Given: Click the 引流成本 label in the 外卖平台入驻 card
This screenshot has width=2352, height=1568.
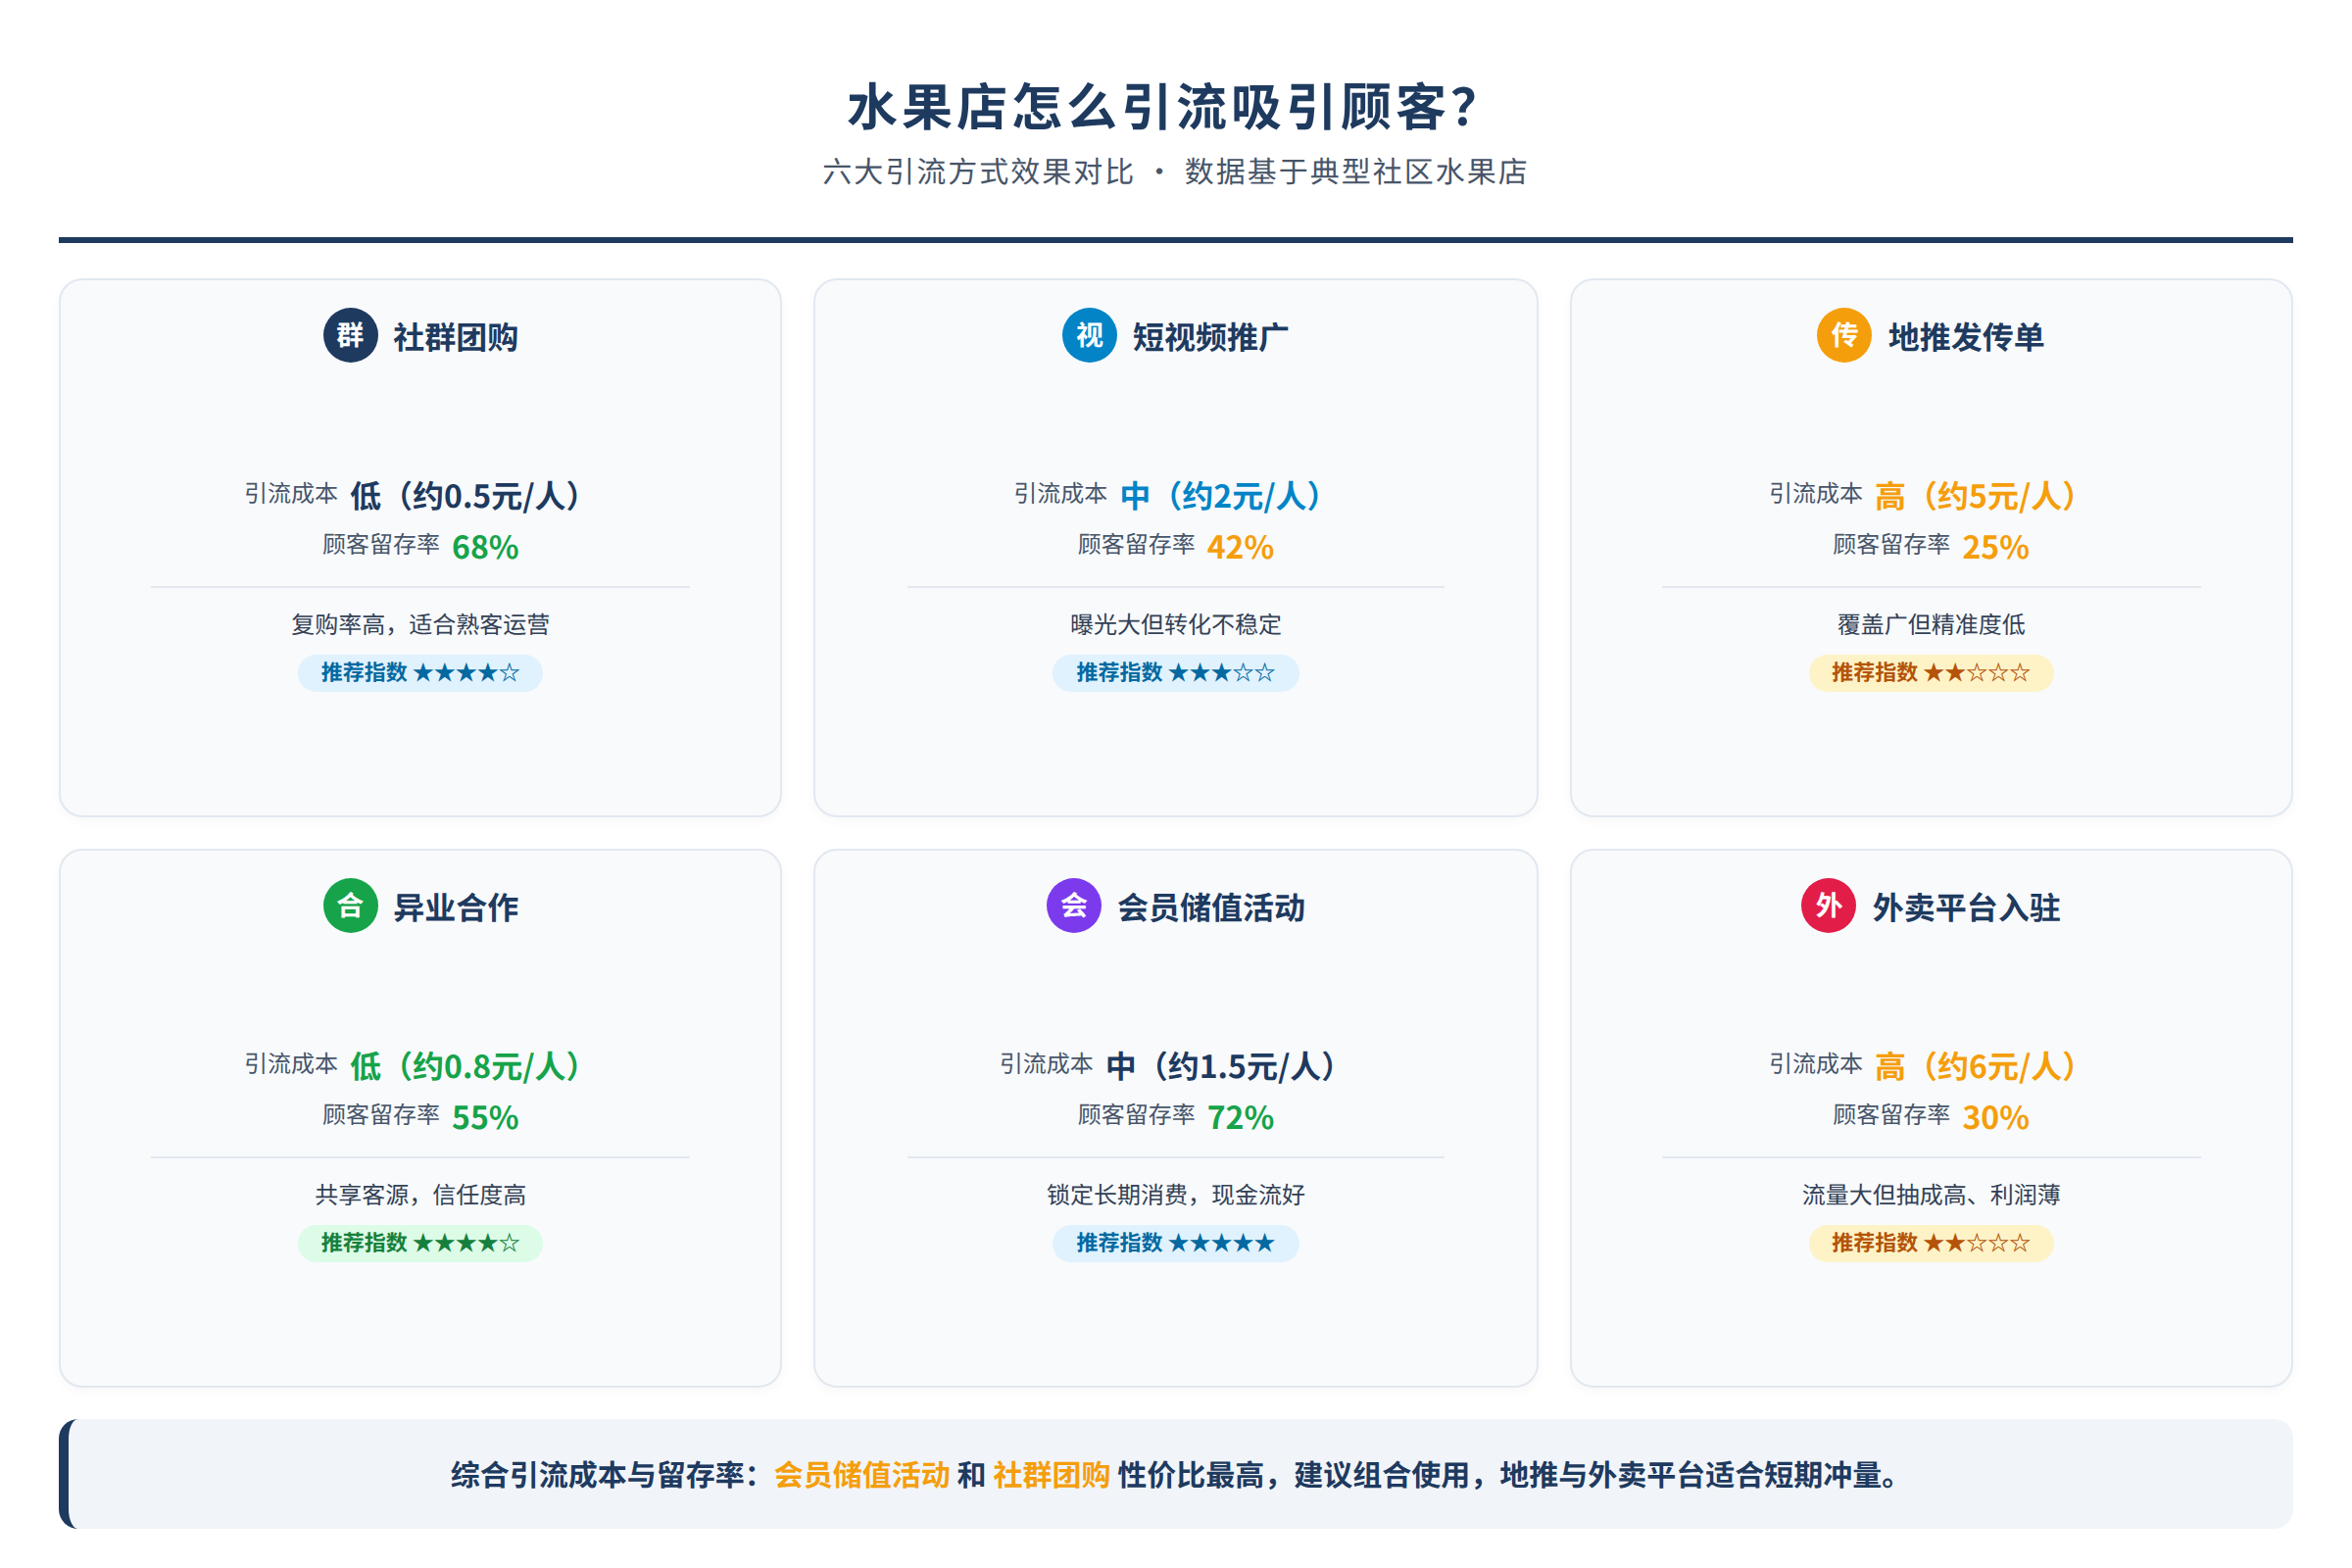Looking at the screenshot, I should point(1816,1063).
